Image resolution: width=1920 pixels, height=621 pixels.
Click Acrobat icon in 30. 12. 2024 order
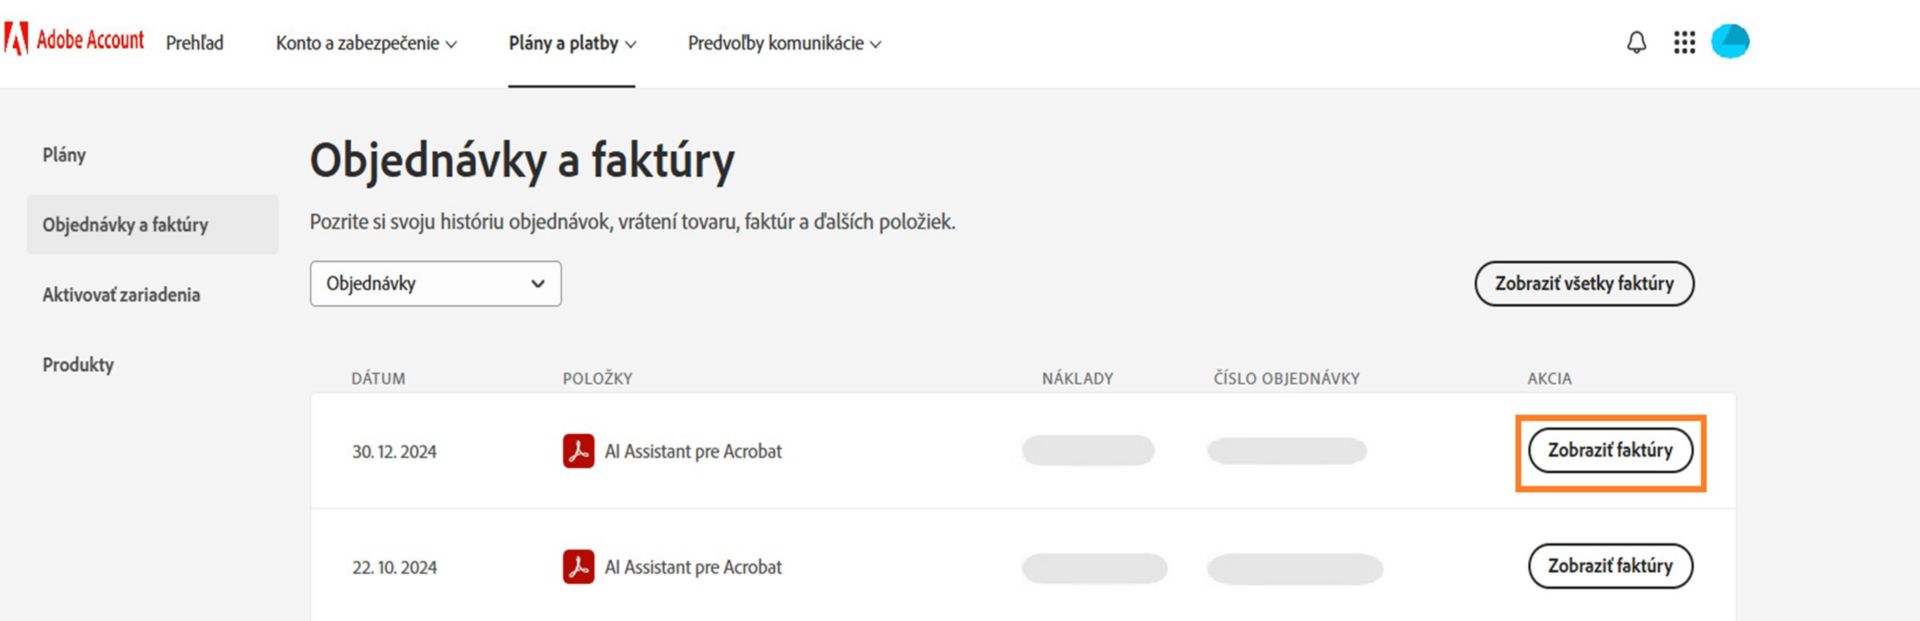pyautogui.click(x=578, y=451)
